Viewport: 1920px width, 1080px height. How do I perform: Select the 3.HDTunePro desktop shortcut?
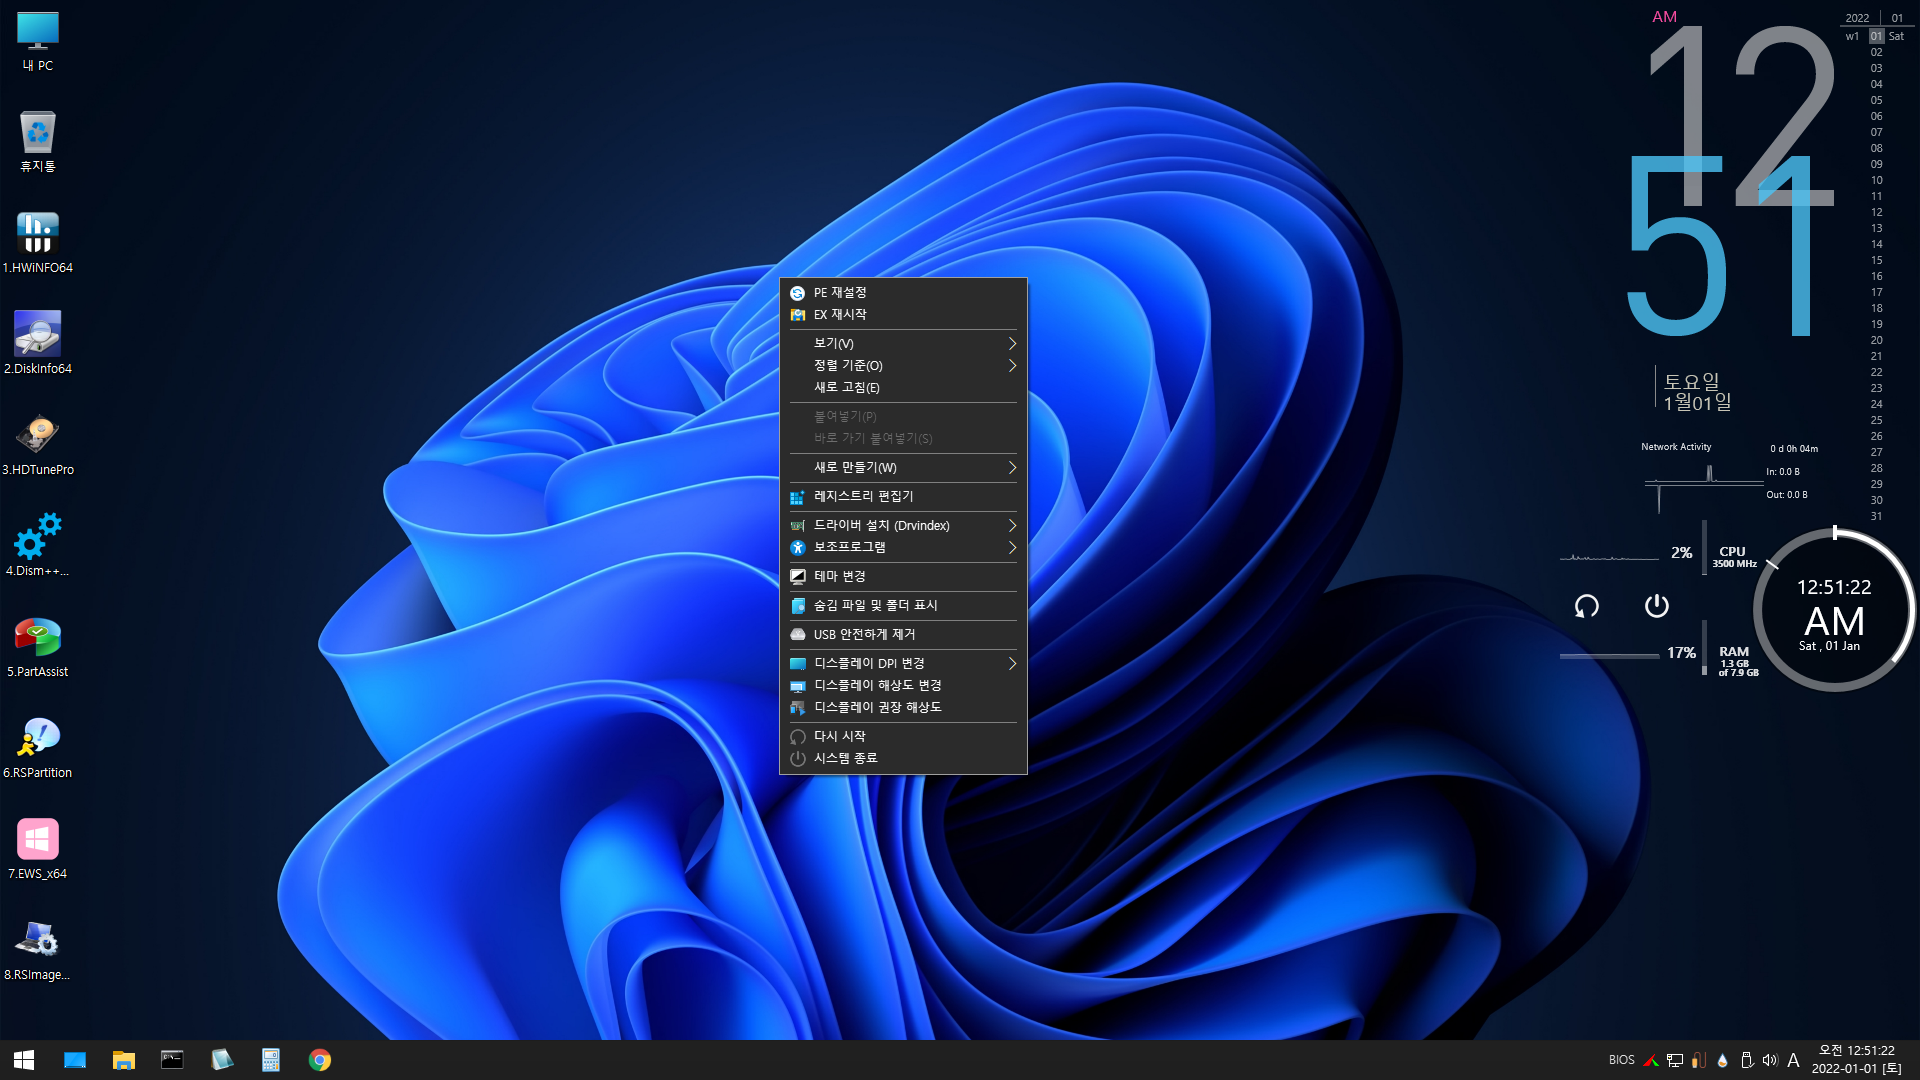pos(38,444)
